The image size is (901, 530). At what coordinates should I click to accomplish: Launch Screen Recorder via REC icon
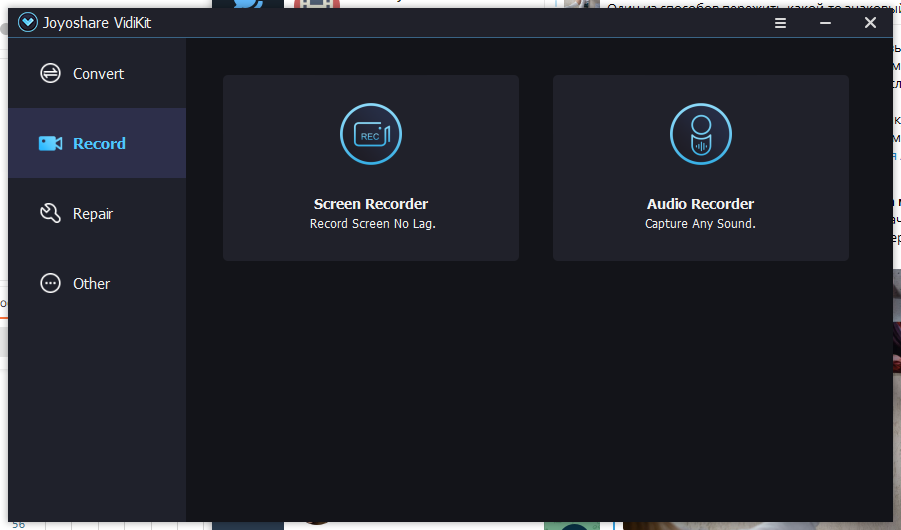(371, 134)
